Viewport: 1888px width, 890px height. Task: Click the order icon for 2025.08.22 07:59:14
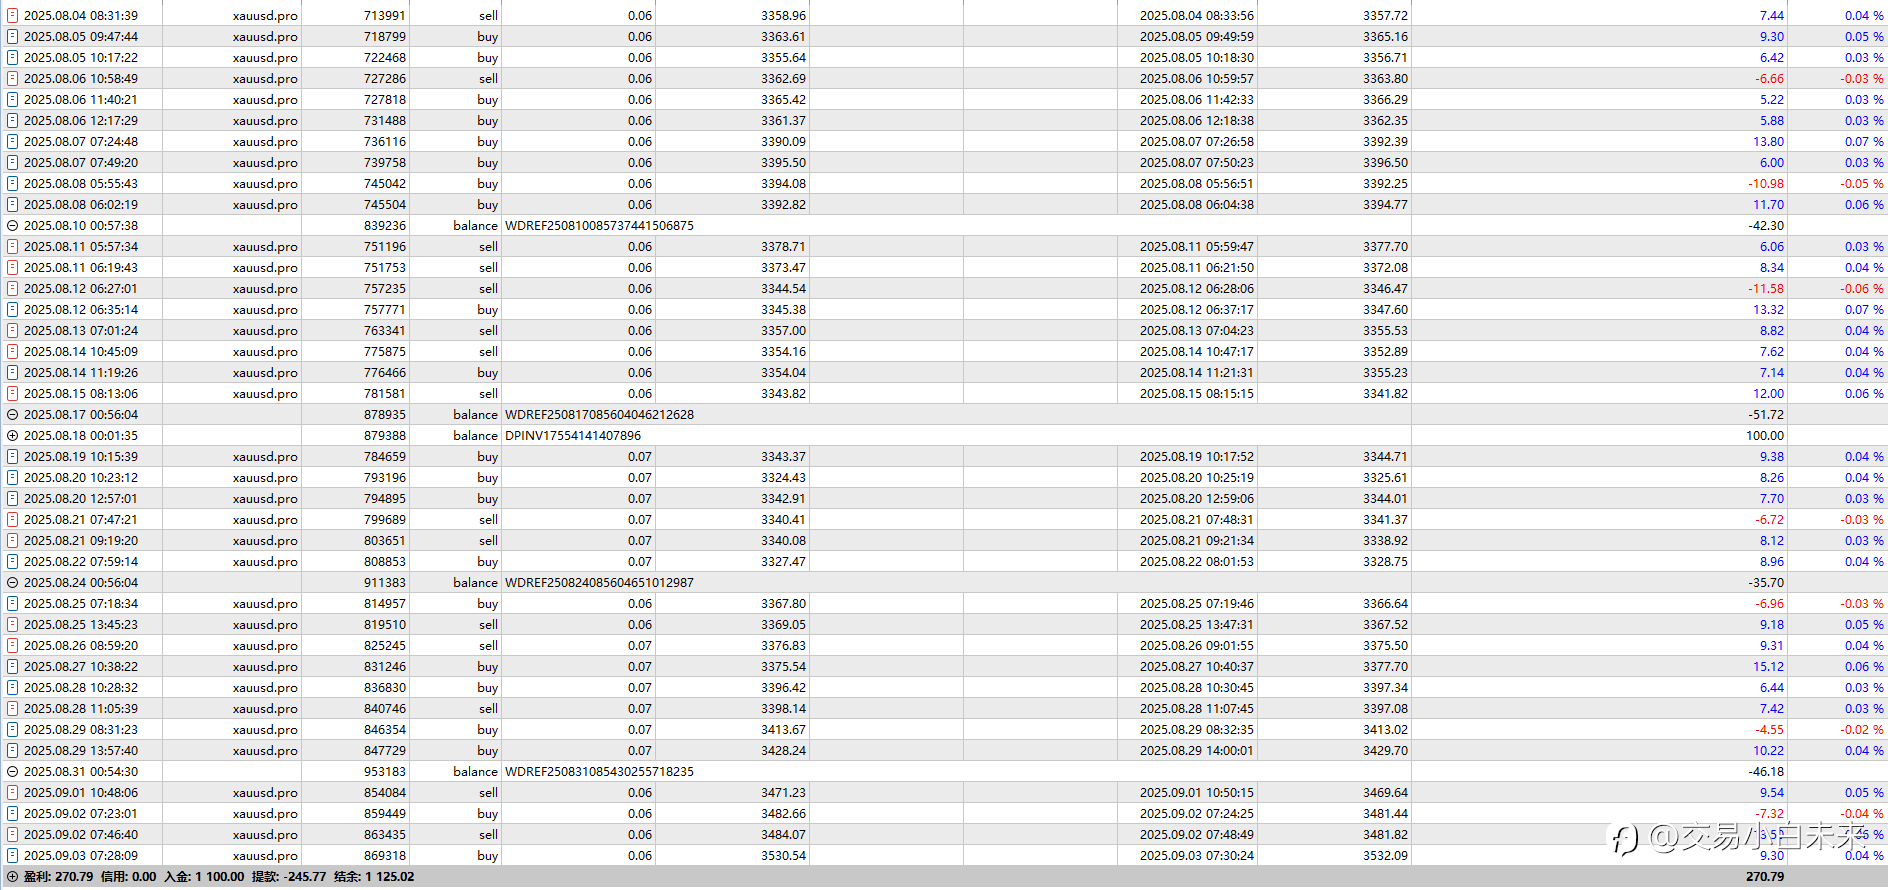click(x=13, y=561)
